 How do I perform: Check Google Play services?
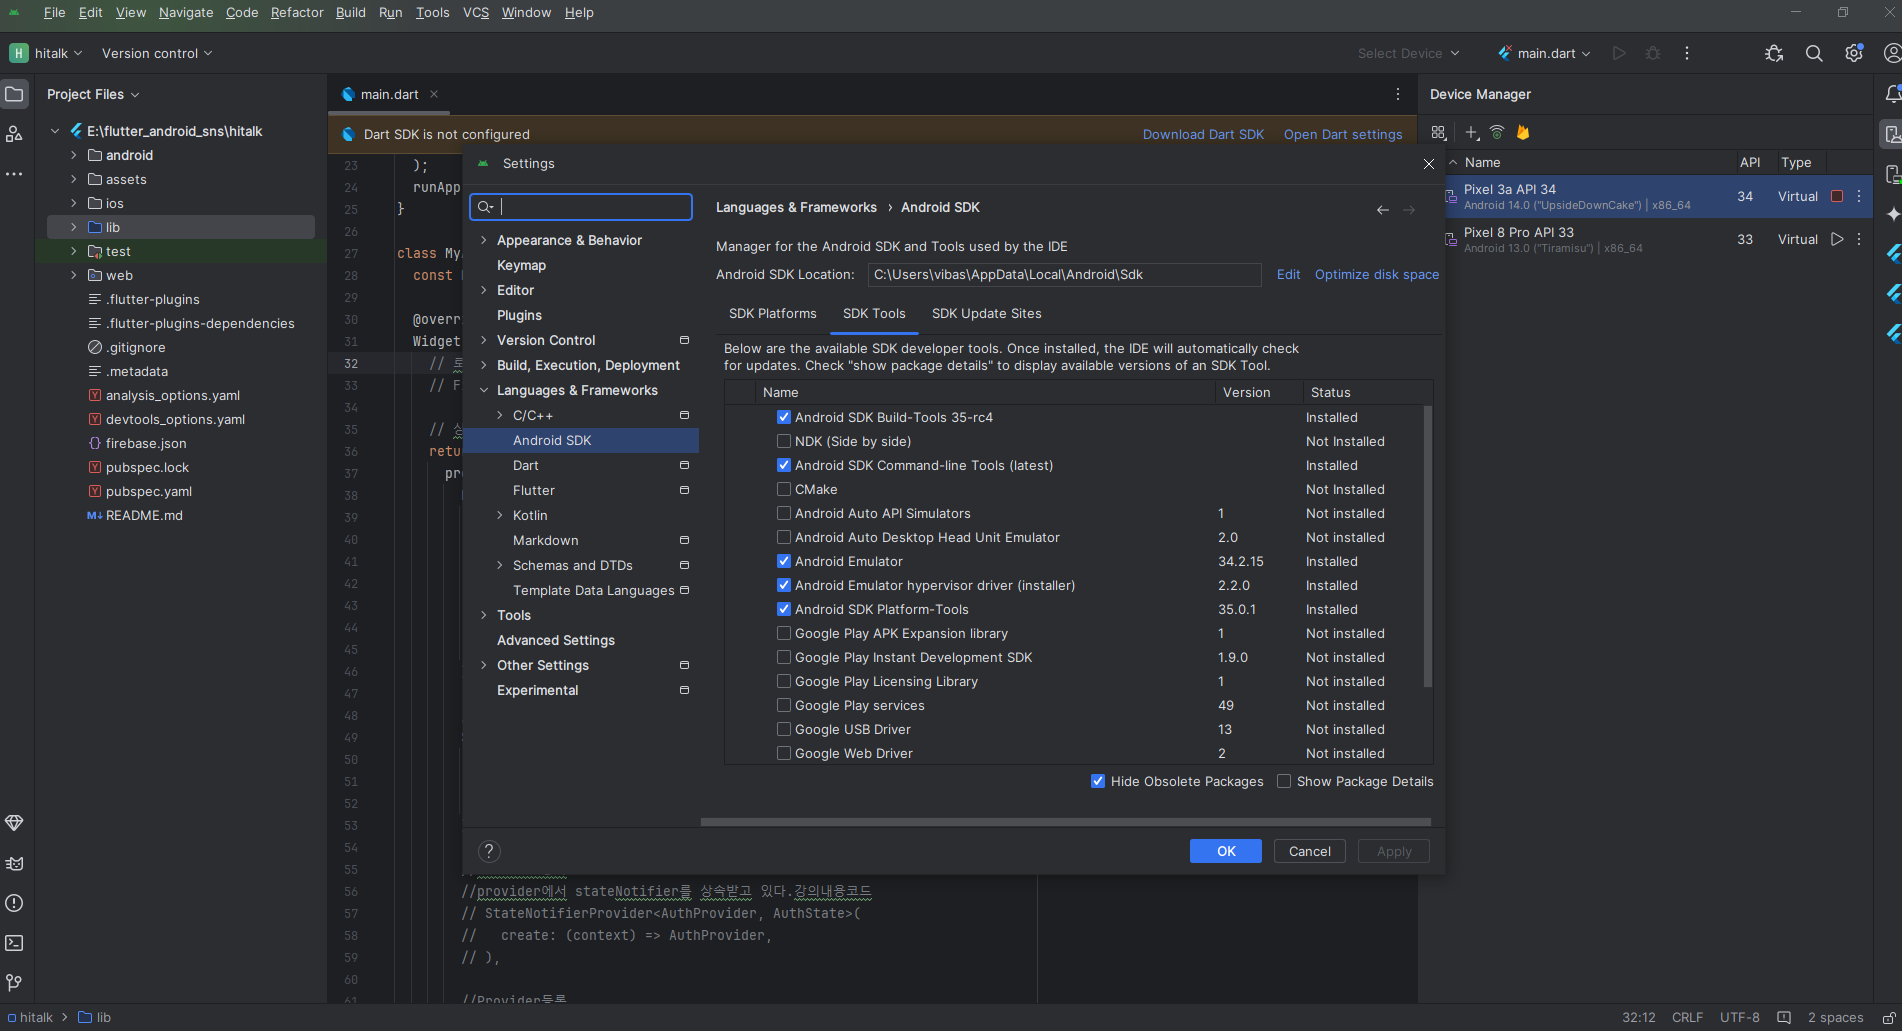(784, 705)
